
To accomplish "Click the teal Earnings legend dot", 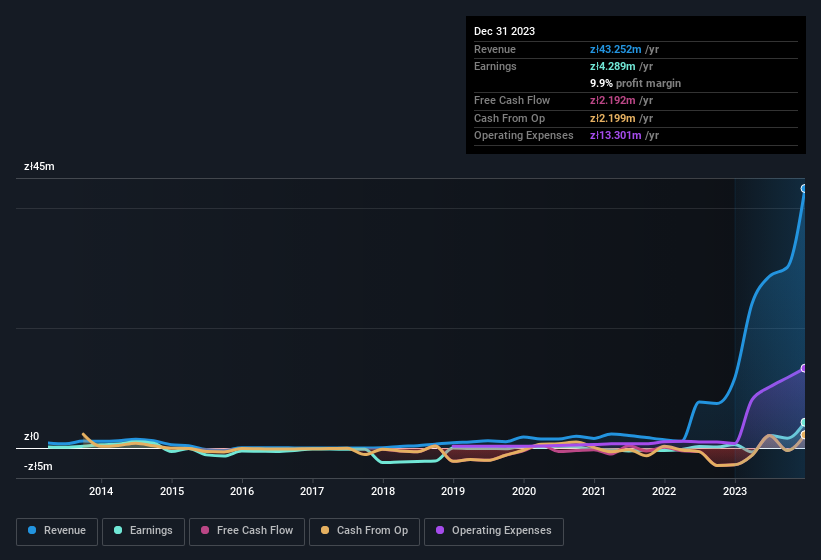I will click(118, 530).
